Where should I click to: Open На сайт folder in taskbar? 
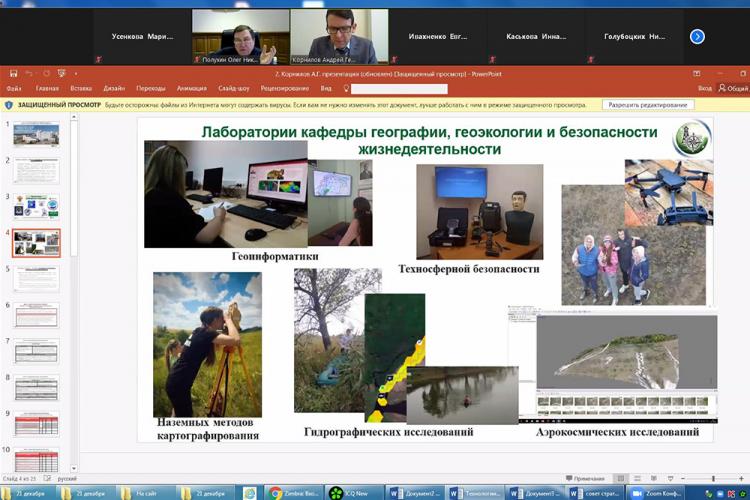point(145,493)
